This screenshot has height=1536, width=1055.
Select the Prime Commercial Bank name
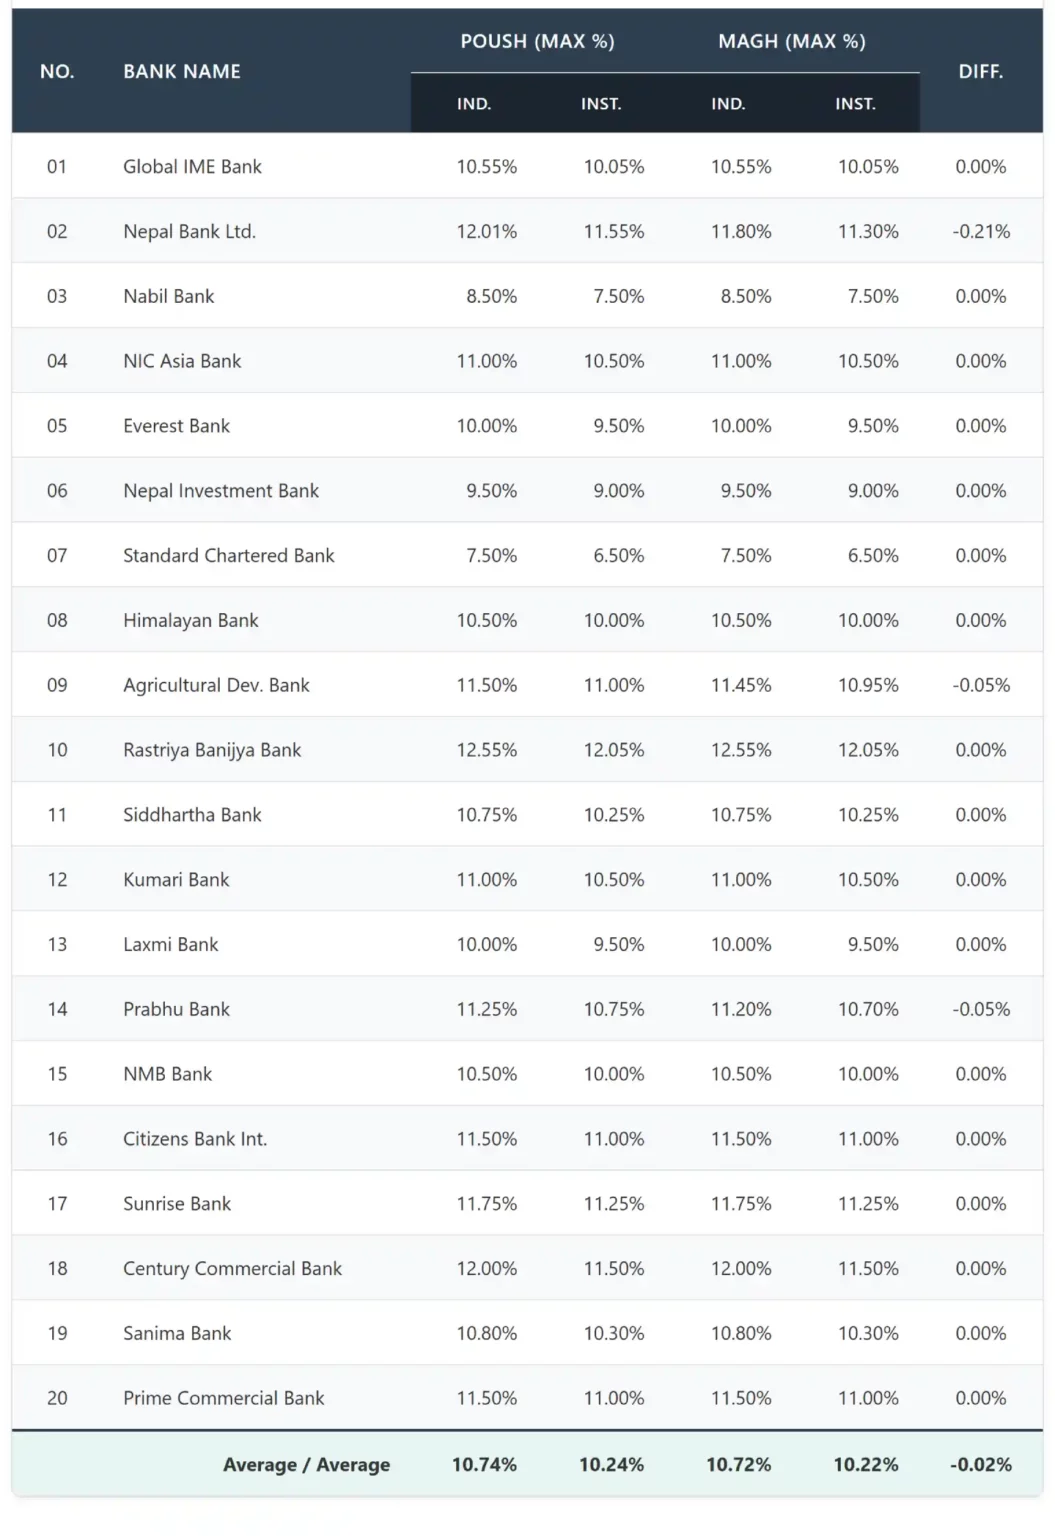pos(223,1399)
